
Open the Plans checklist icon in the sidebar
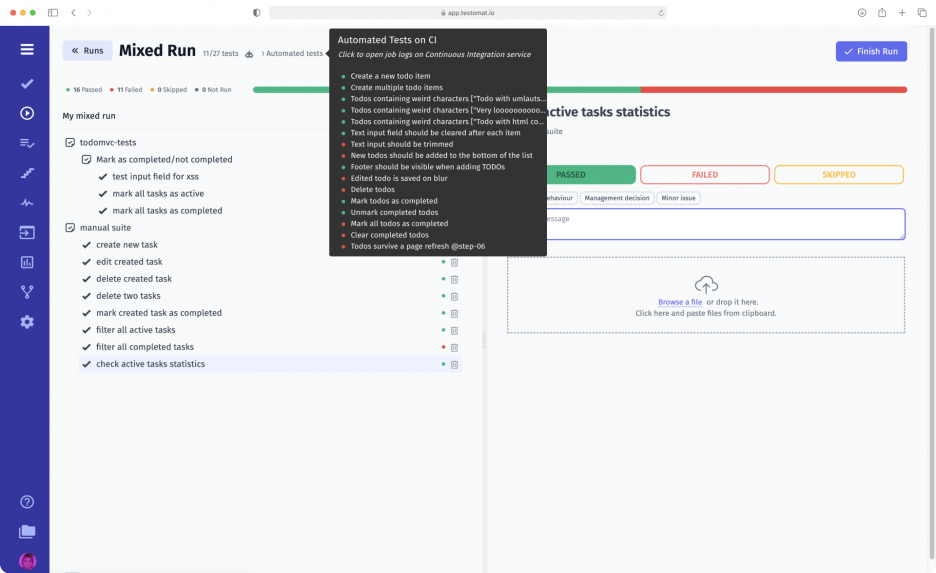click(x=27, y=143)
